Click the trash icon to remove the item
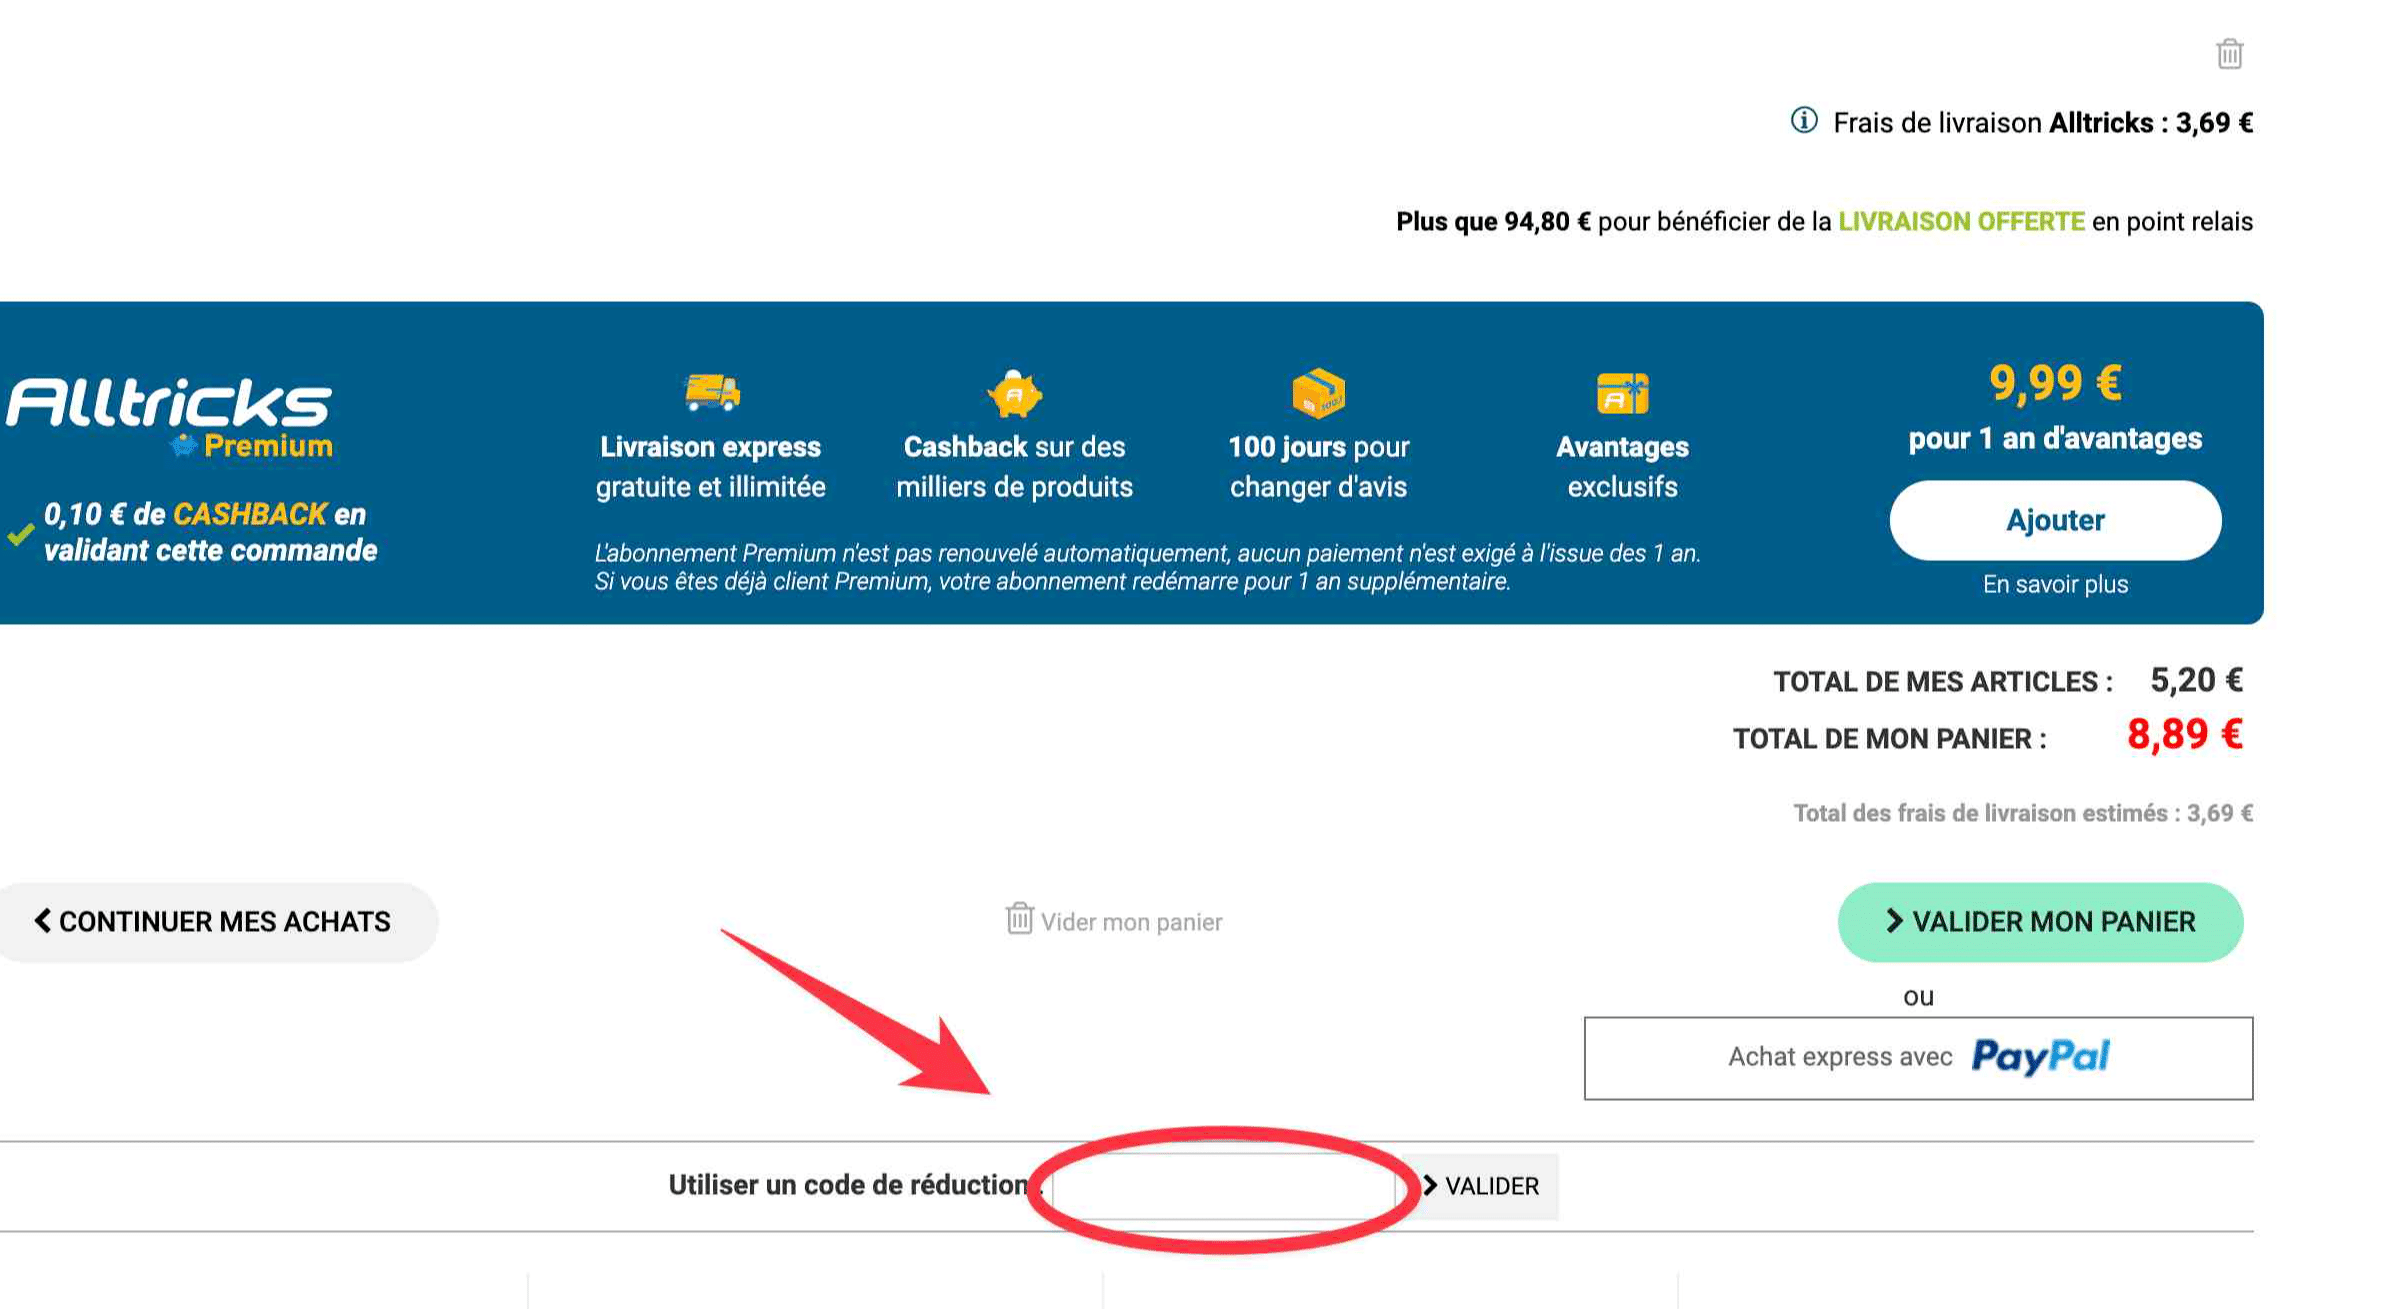Viewport: 2390px width, 1309px height. point(2229,53)
